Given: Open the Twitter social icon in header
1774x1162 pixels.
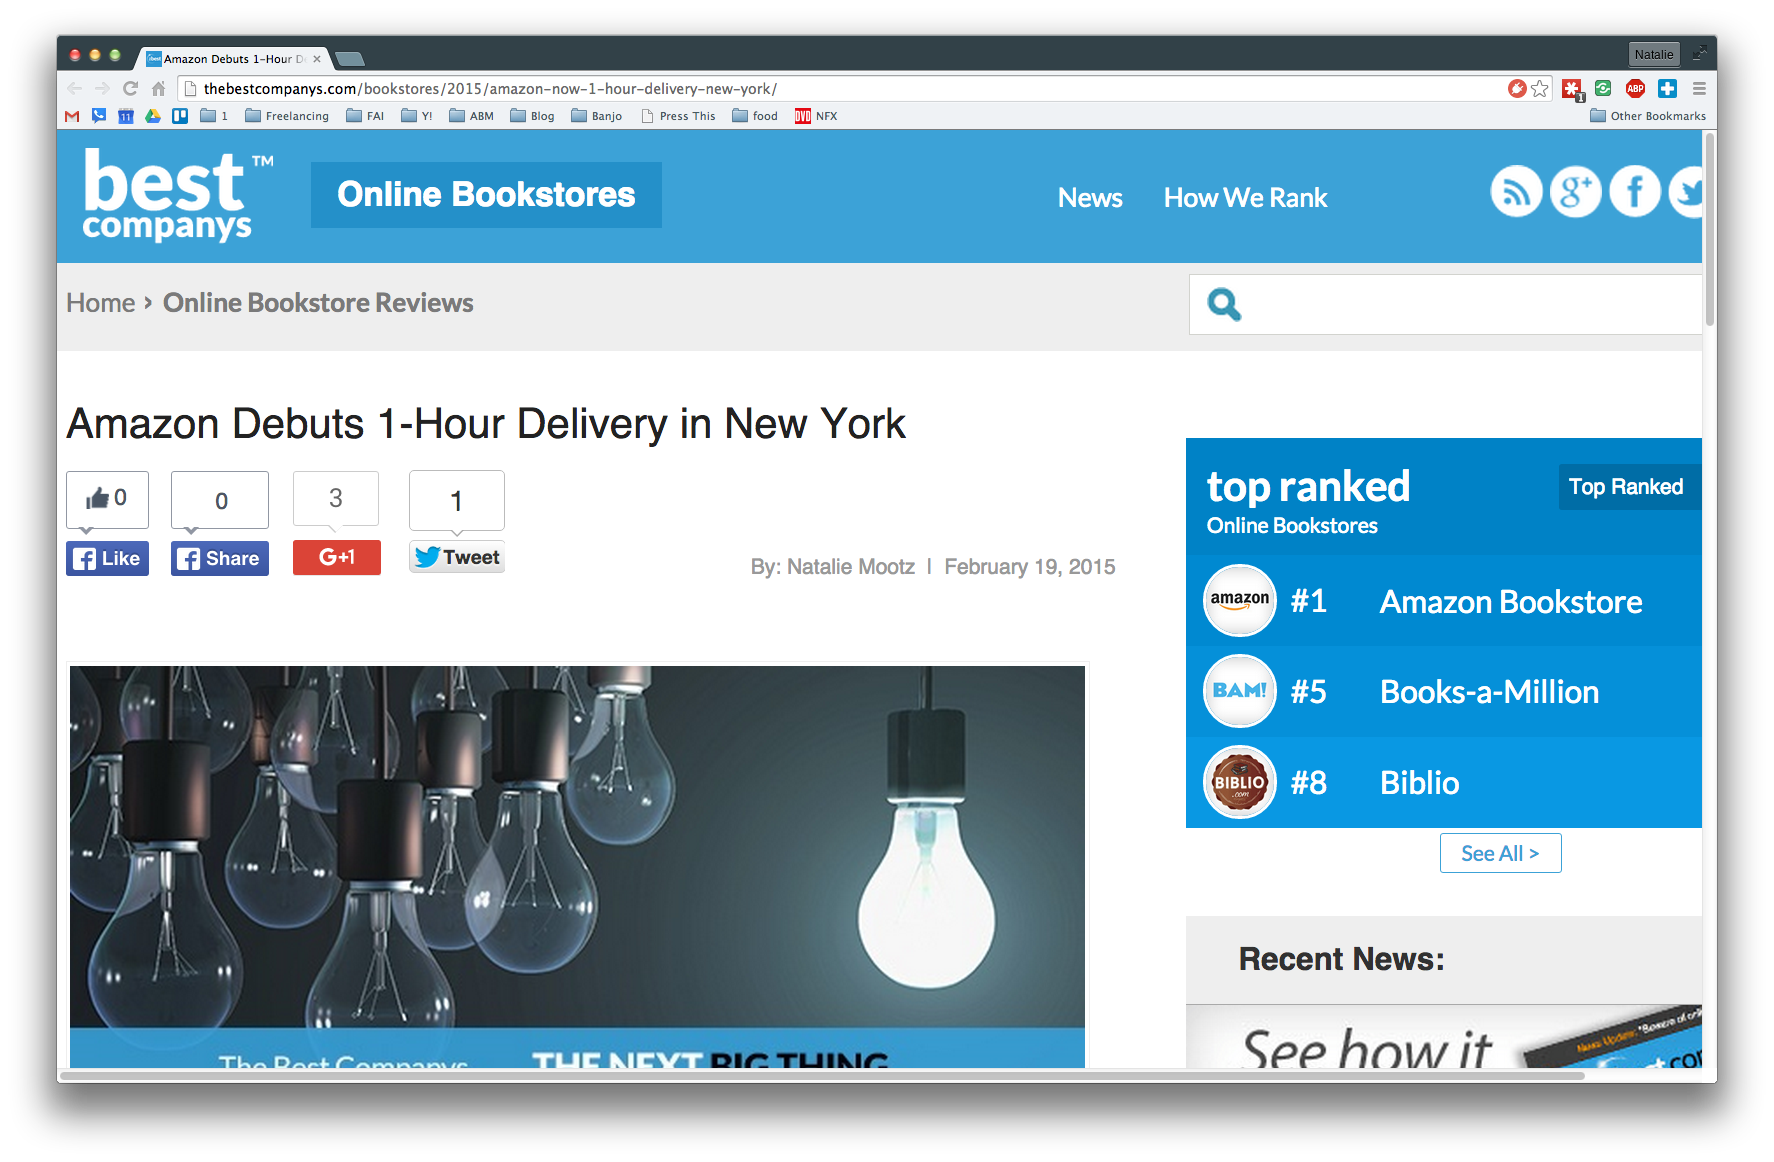Looking at the screenshot, I should (x=1686, y=192).
